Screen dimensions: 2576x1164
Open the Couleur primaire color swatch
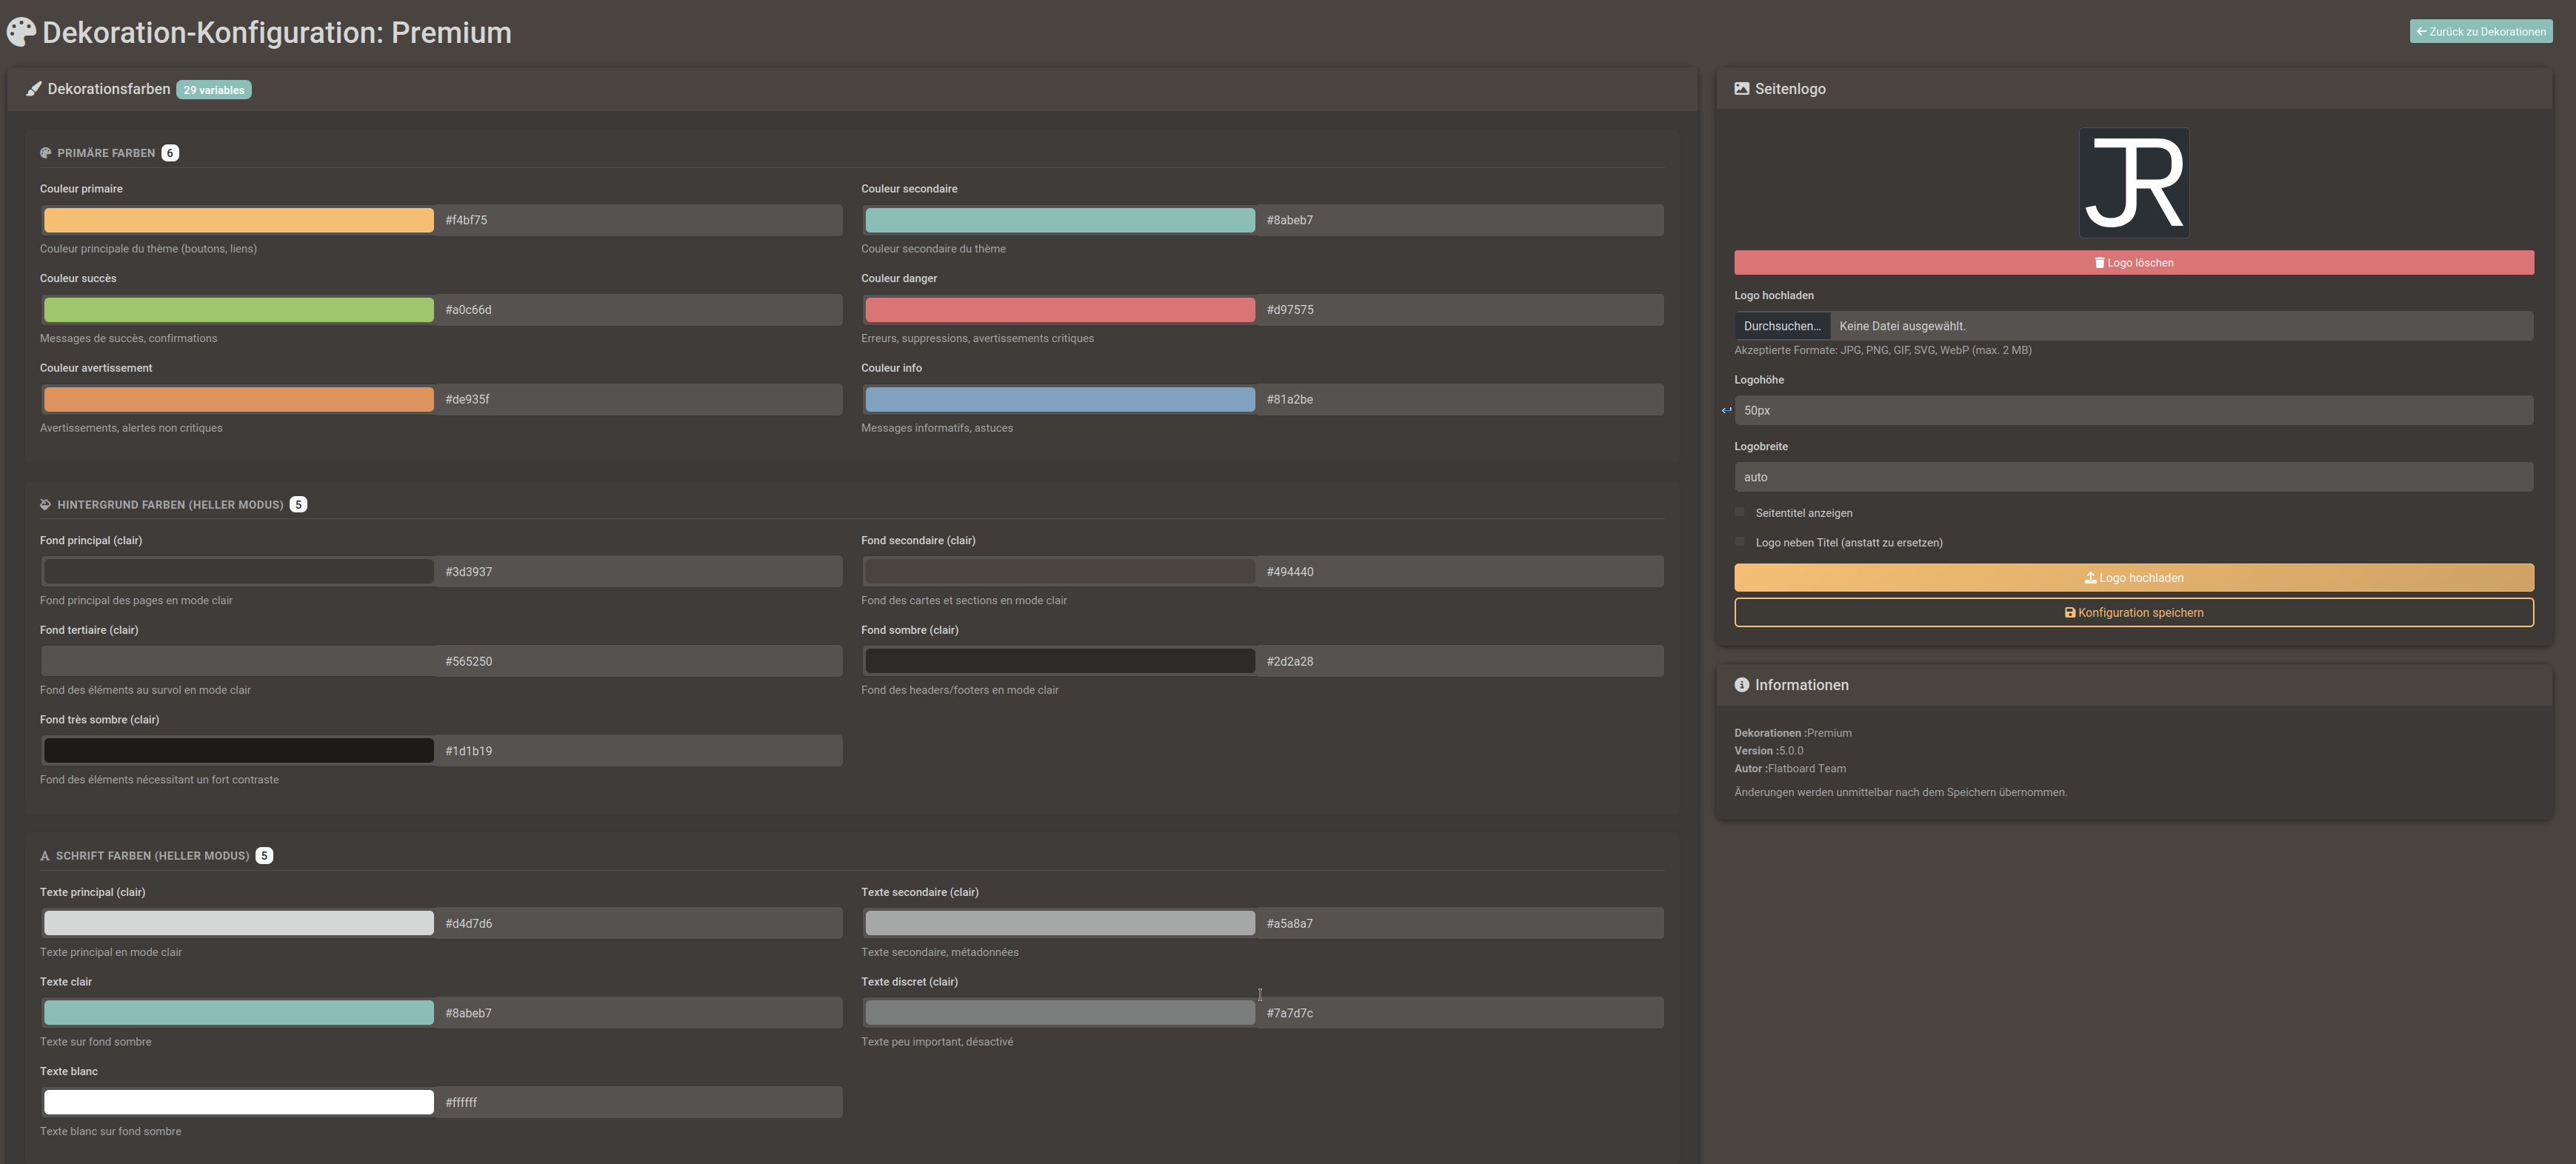coord(238,220)
